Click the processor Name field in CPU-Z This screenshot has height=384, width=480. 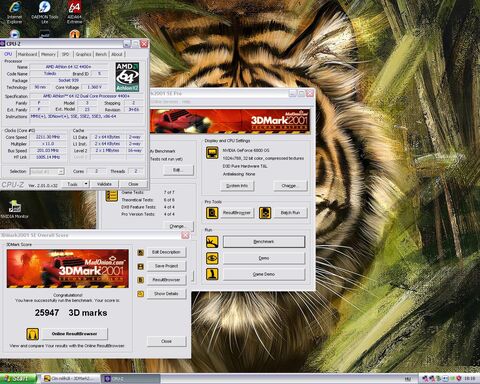(x=69, y=67)
